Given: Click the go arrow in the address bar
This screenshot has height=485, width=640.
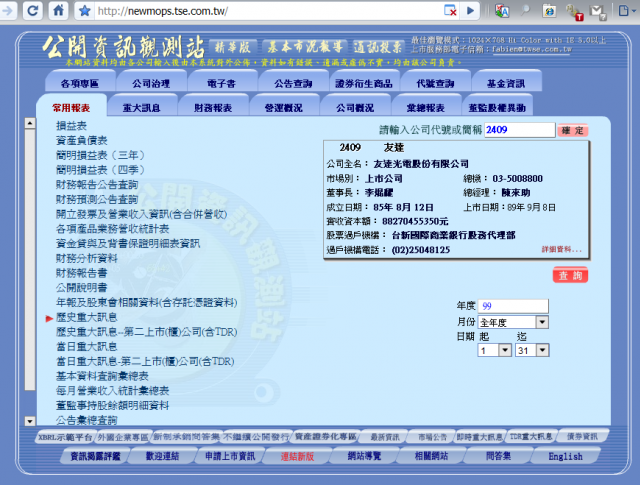Looking at the screenshot, I should 470,11.
